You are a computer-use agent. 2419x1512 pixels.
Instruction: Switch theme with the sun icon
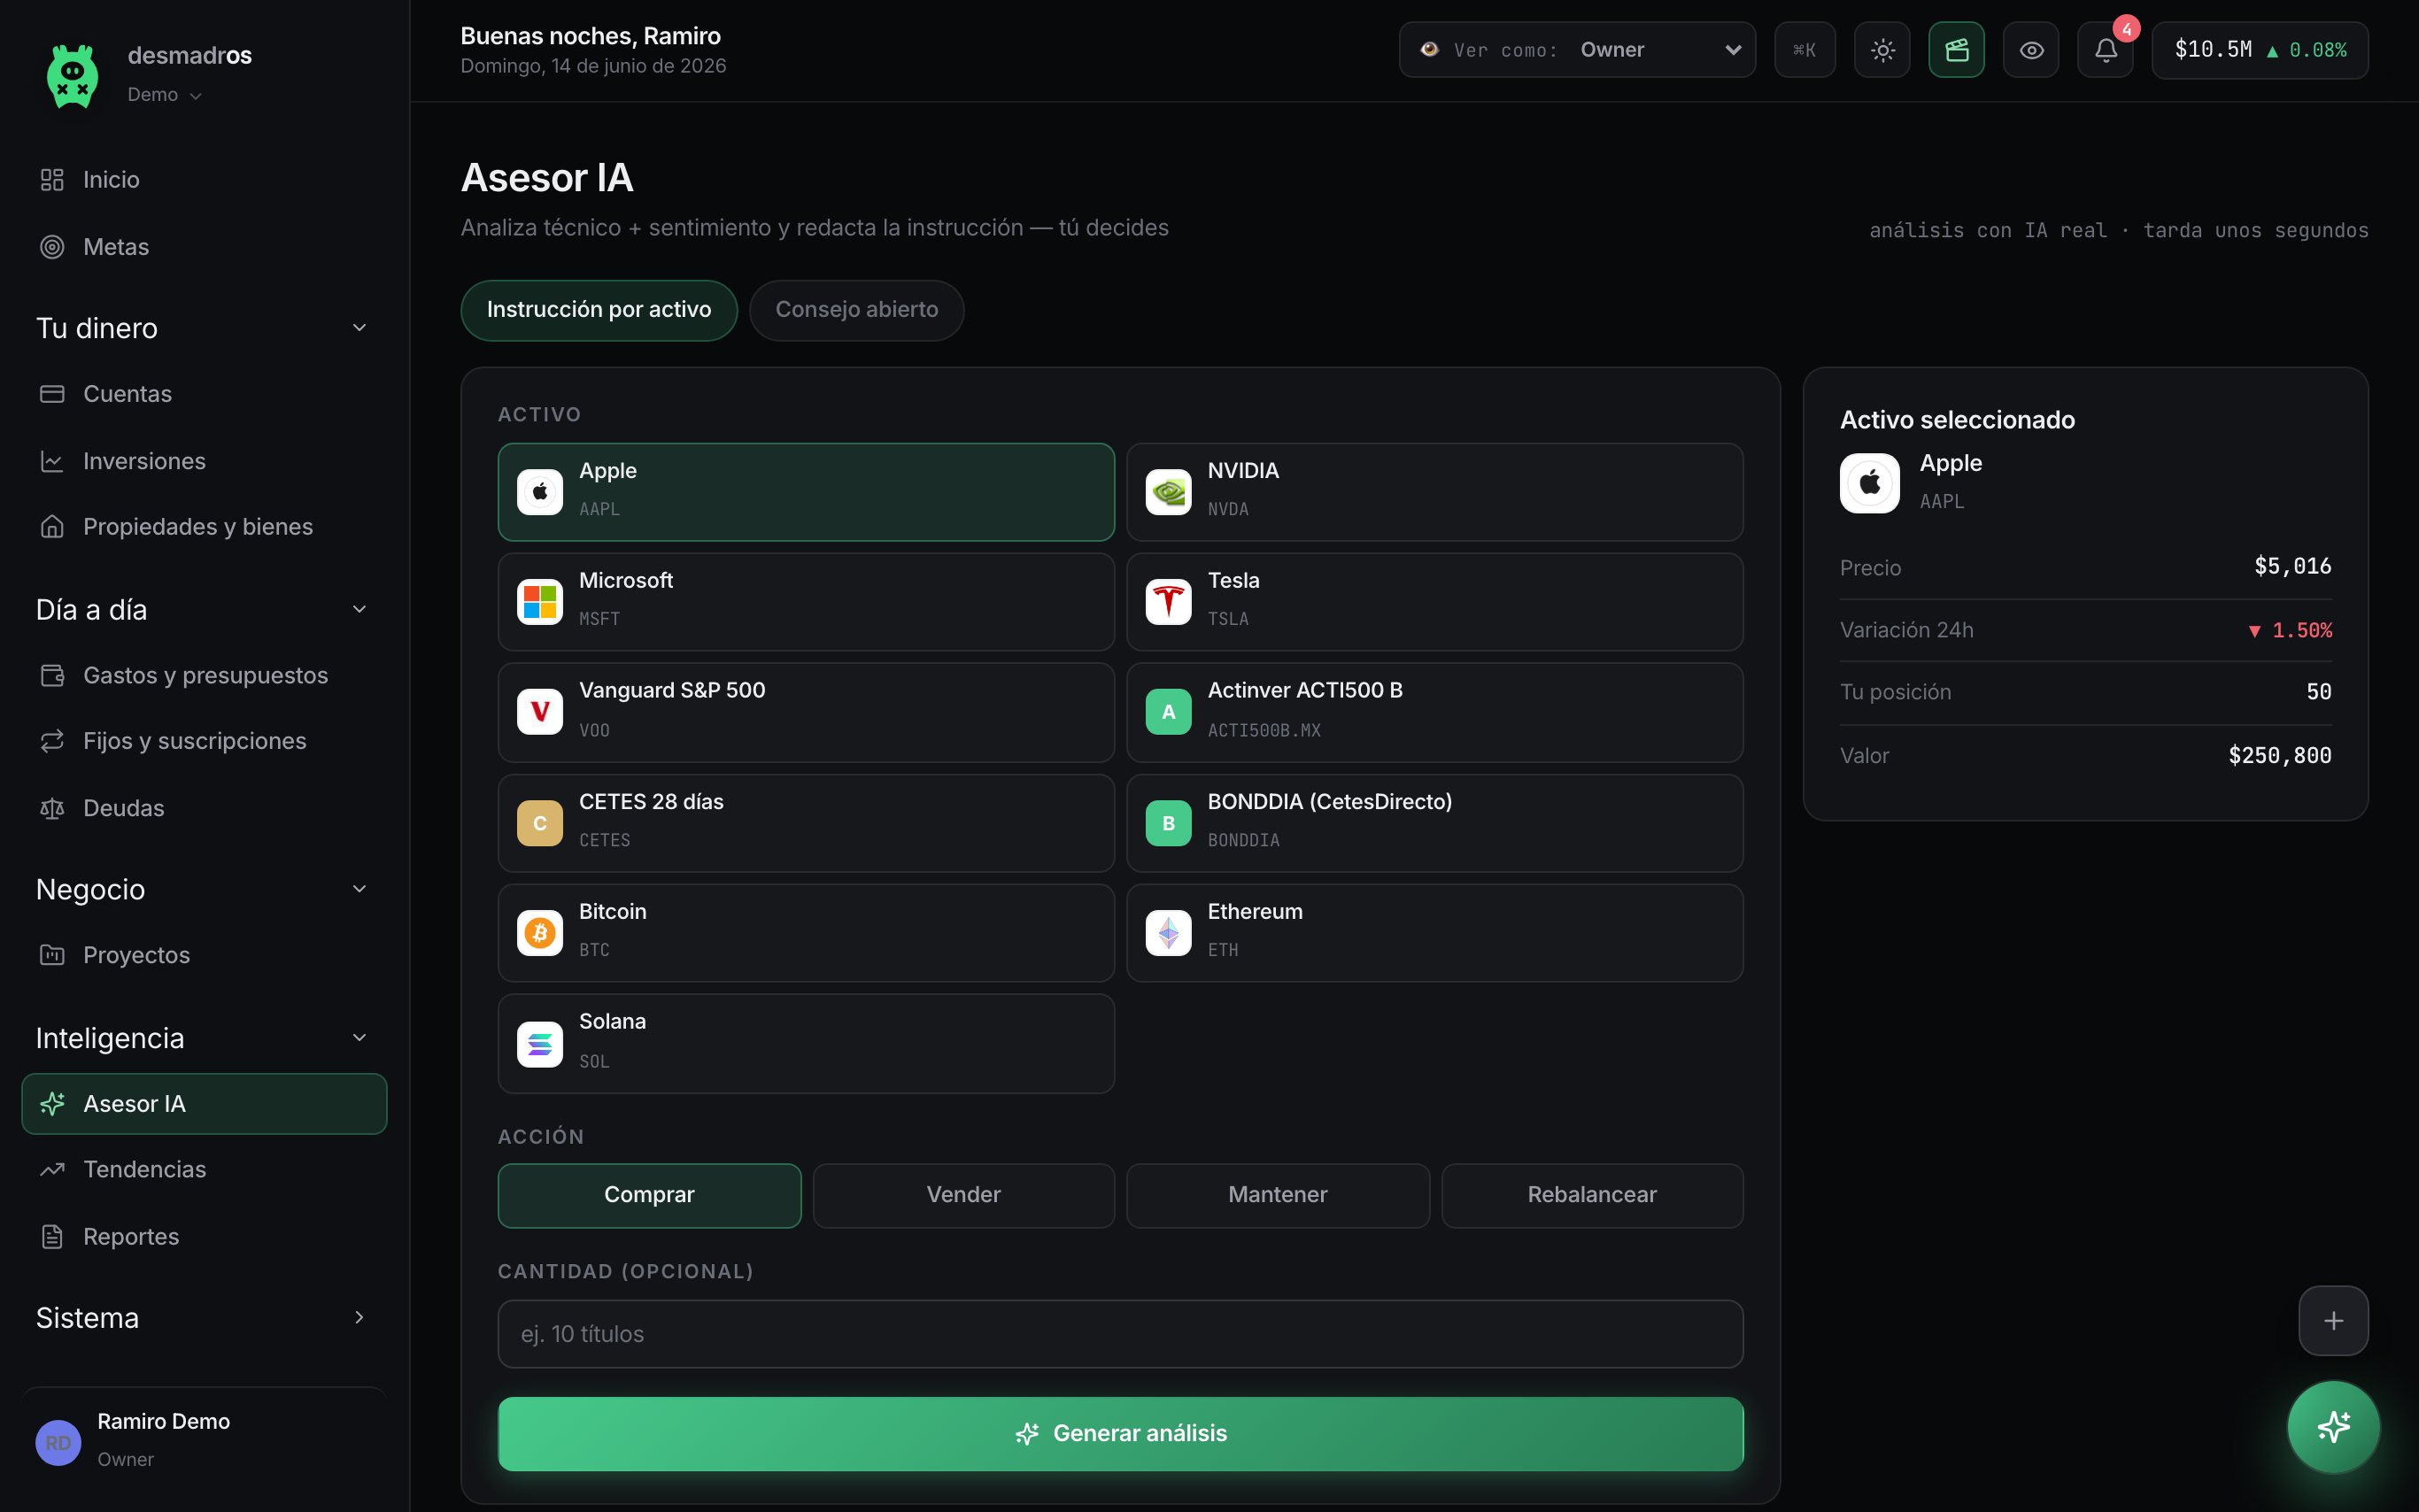pyautogui.click(x=1882, y=50)
